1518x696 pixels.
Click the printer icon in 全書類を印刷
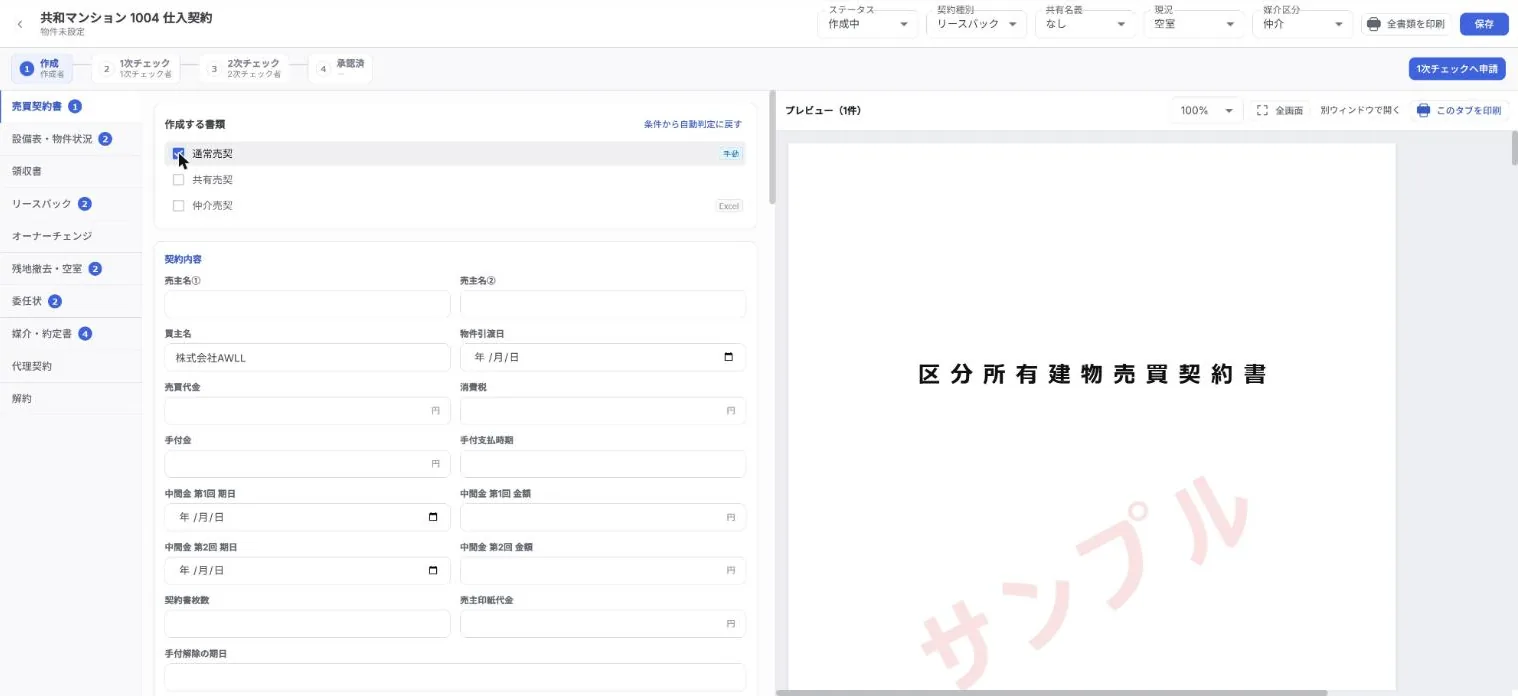1374,24
